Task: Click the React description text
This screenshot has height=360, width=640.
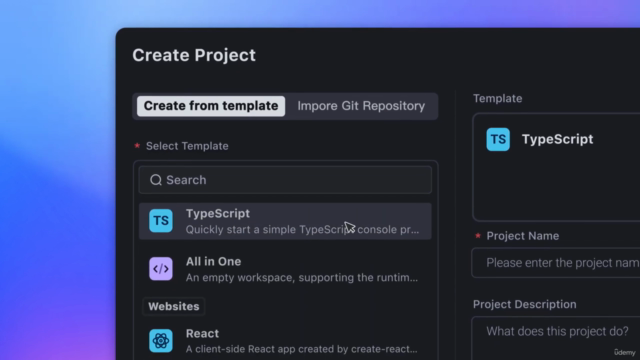Action: (x=302, y=349)
